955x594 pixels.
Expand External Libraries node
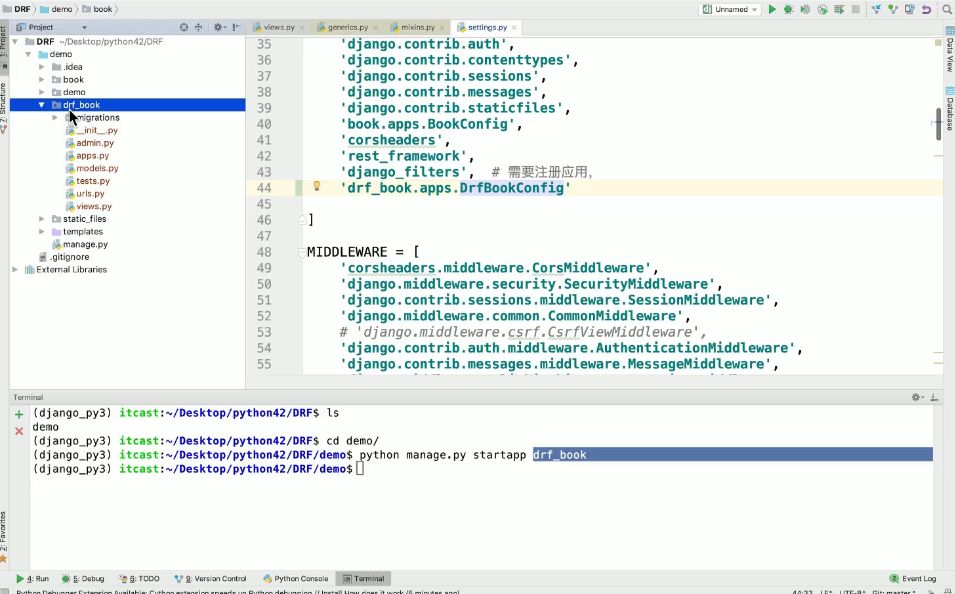tap(16, 270)
